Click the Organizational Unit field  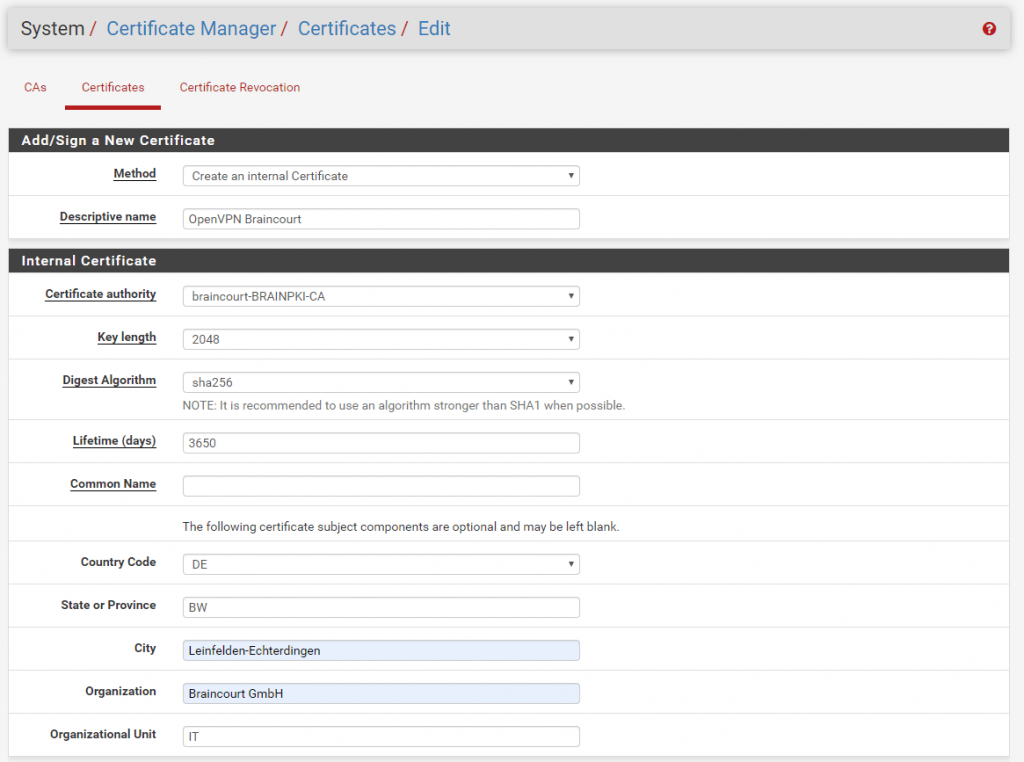click(381, 737)
